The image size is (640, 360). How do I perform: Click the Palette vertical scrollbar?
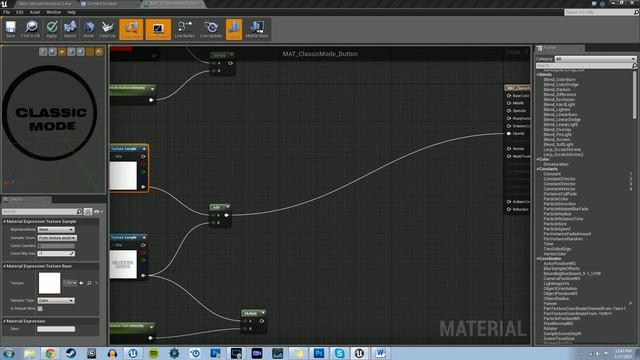pos(635,95)
